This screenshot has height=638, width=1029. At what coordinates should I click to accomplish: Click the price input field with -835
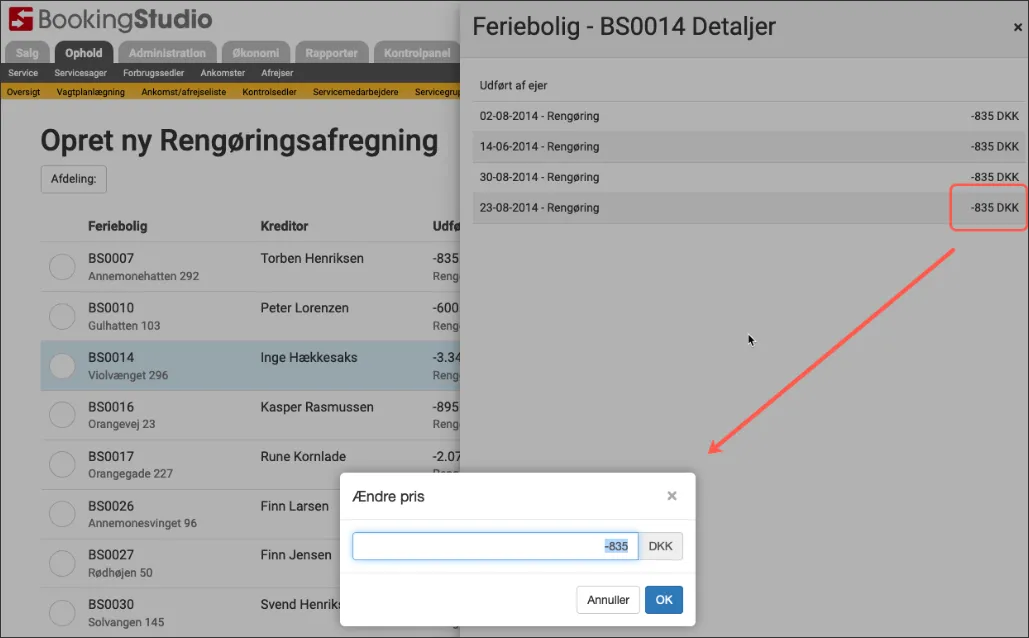click(x=494, y=546)
